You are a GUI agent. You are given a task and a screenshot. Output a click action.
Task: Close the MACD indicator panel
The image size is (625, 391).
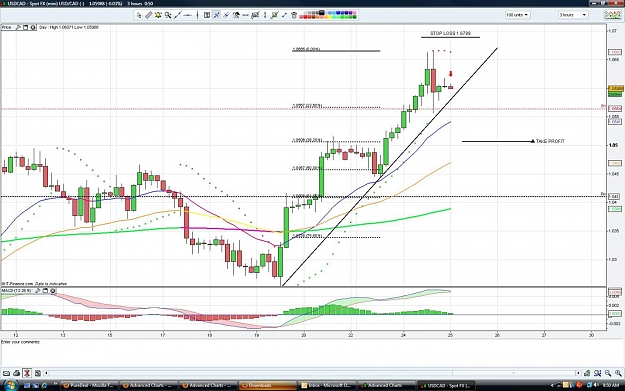[52, 291]
